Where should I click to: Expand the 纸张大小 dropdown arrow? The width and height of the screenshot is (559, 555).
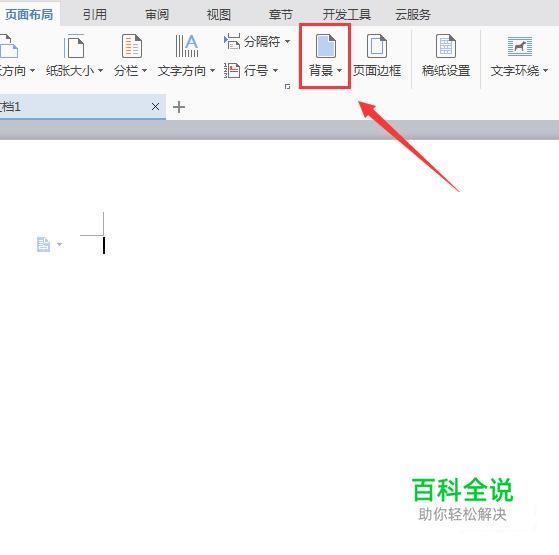[101, 71]
